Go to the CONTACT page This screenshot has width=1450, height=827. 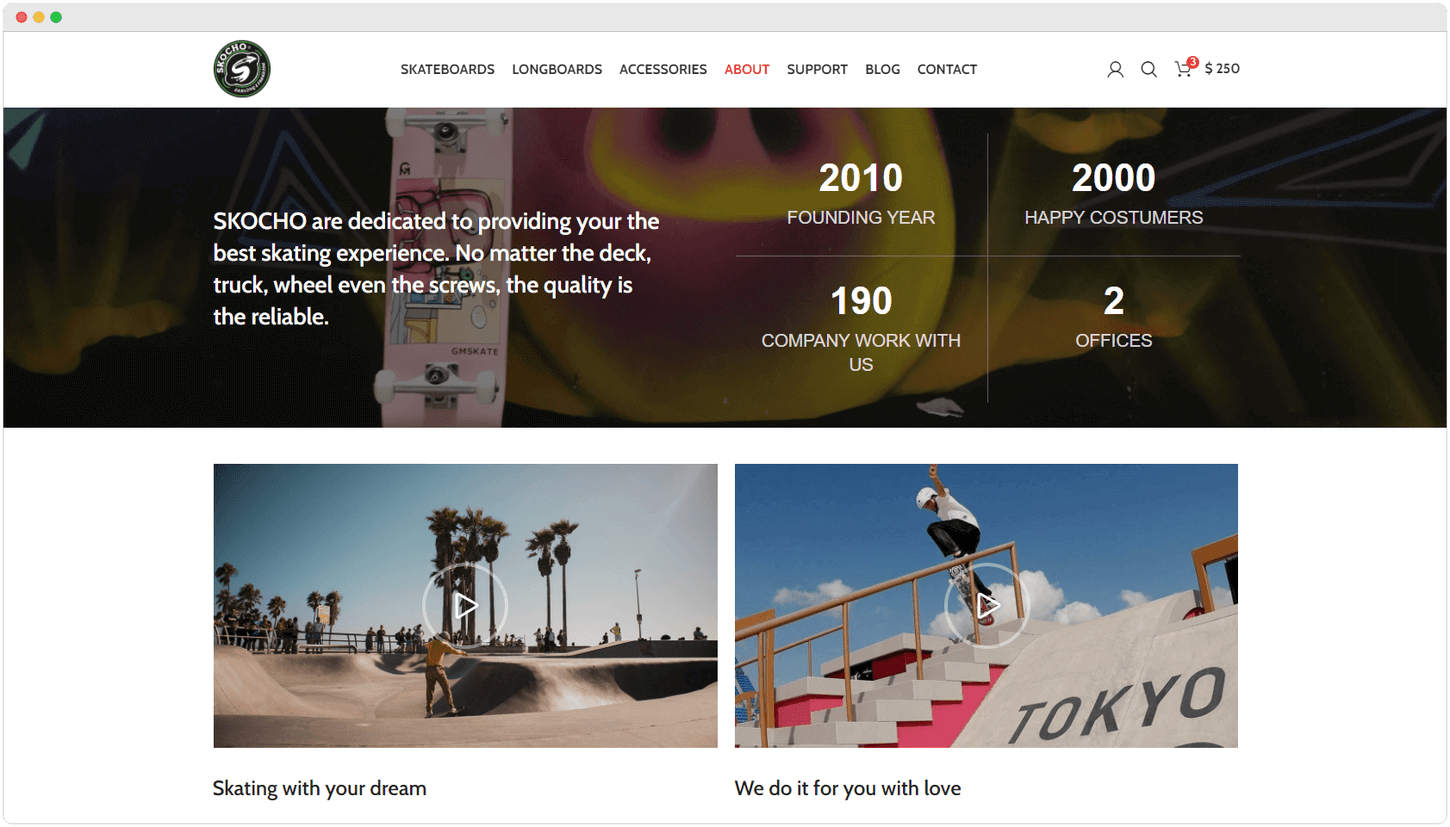(947, 69)
